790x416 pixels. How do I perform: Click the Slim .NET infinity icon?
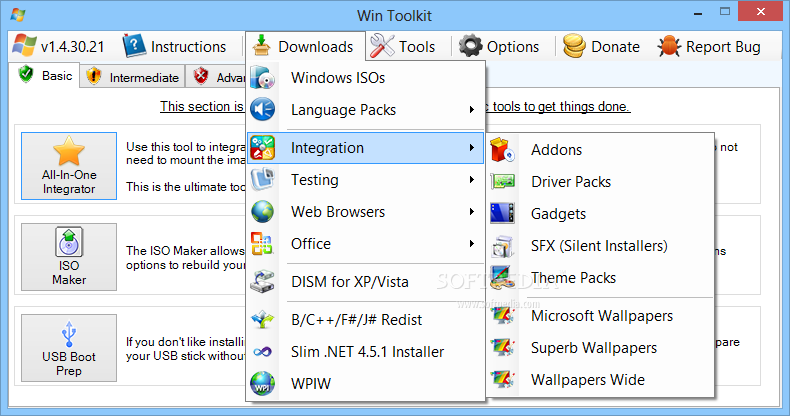coord(262,352)
